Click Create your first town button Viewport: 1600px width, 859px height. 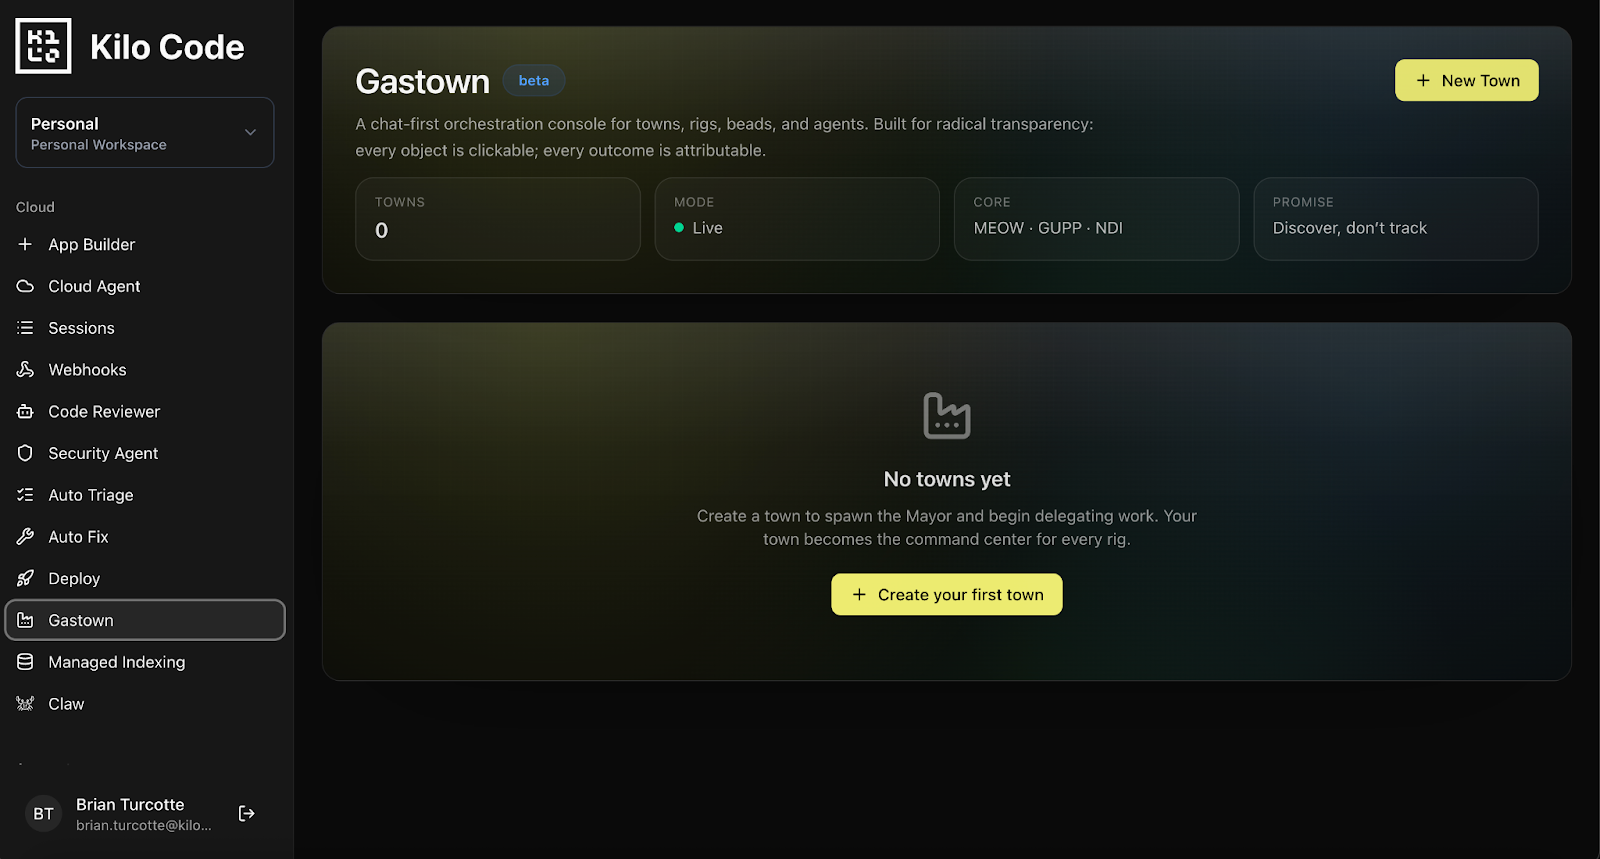pos(947,594)
